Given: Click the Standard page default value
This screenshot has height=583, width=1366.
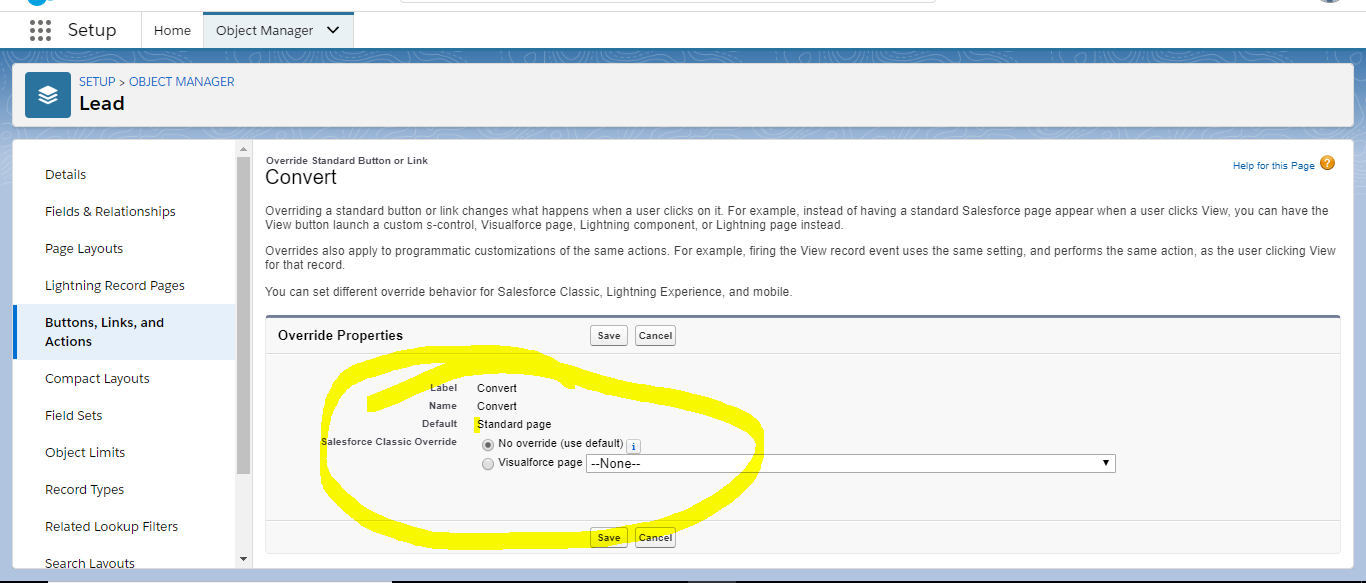Looking at the screenshot, I should tap(514, 424).
